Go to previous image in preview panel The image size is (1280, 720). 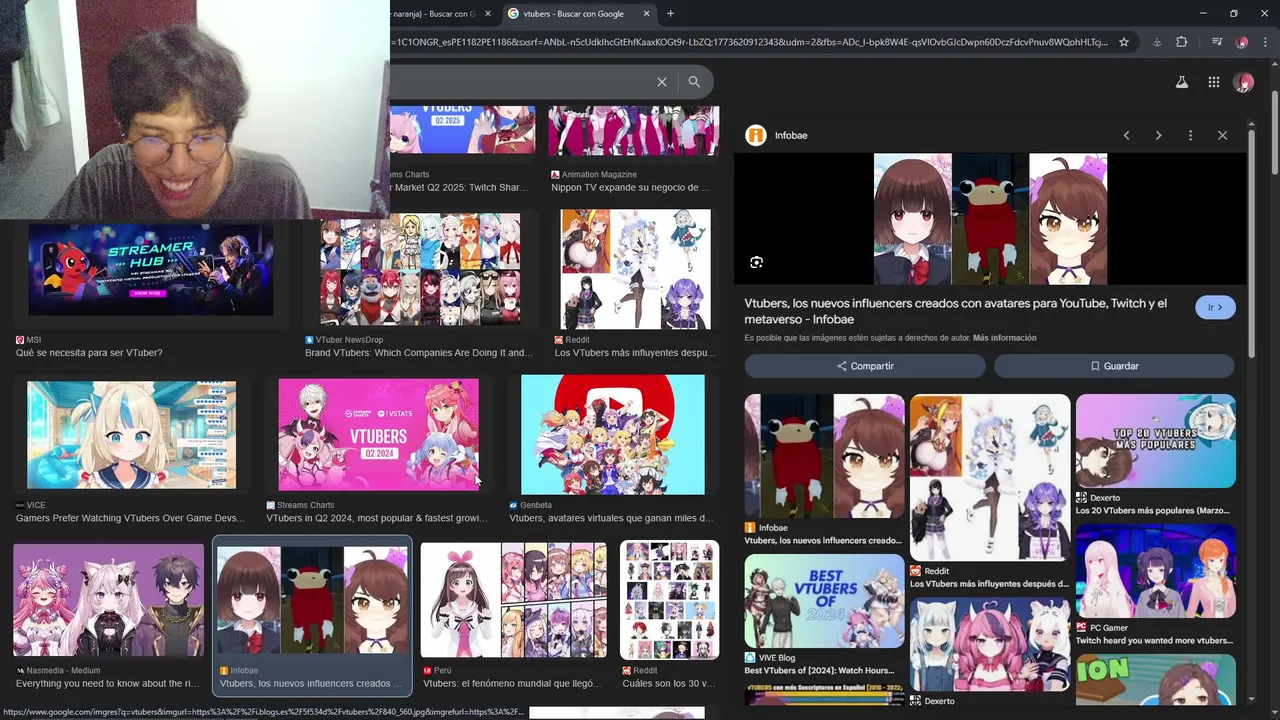[x=1126, y=135]
